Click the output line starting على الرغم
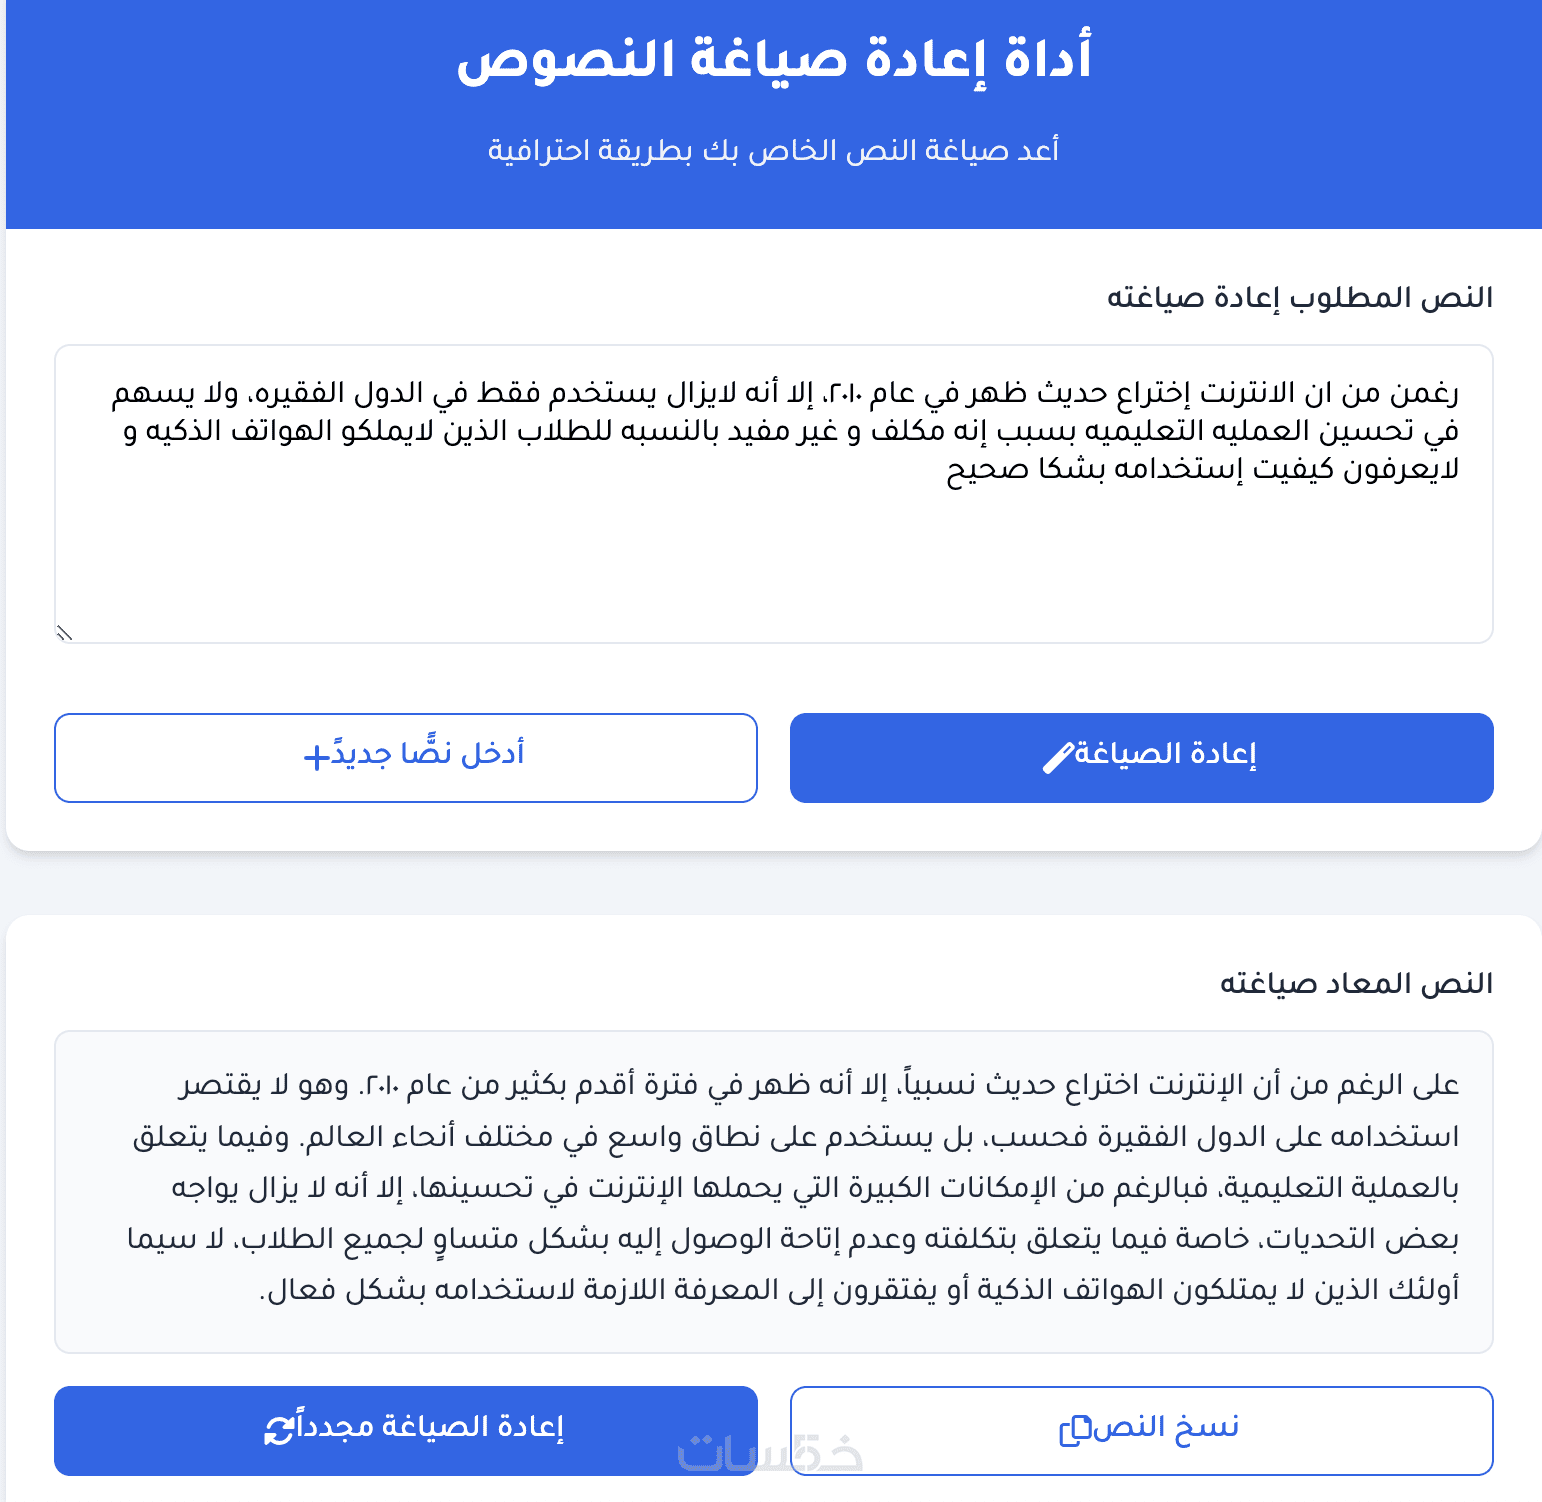 point(818,1085)
